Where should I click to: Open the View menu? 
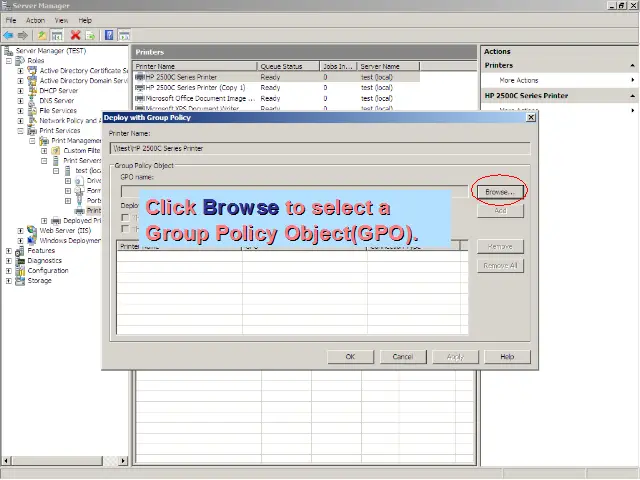62,20
